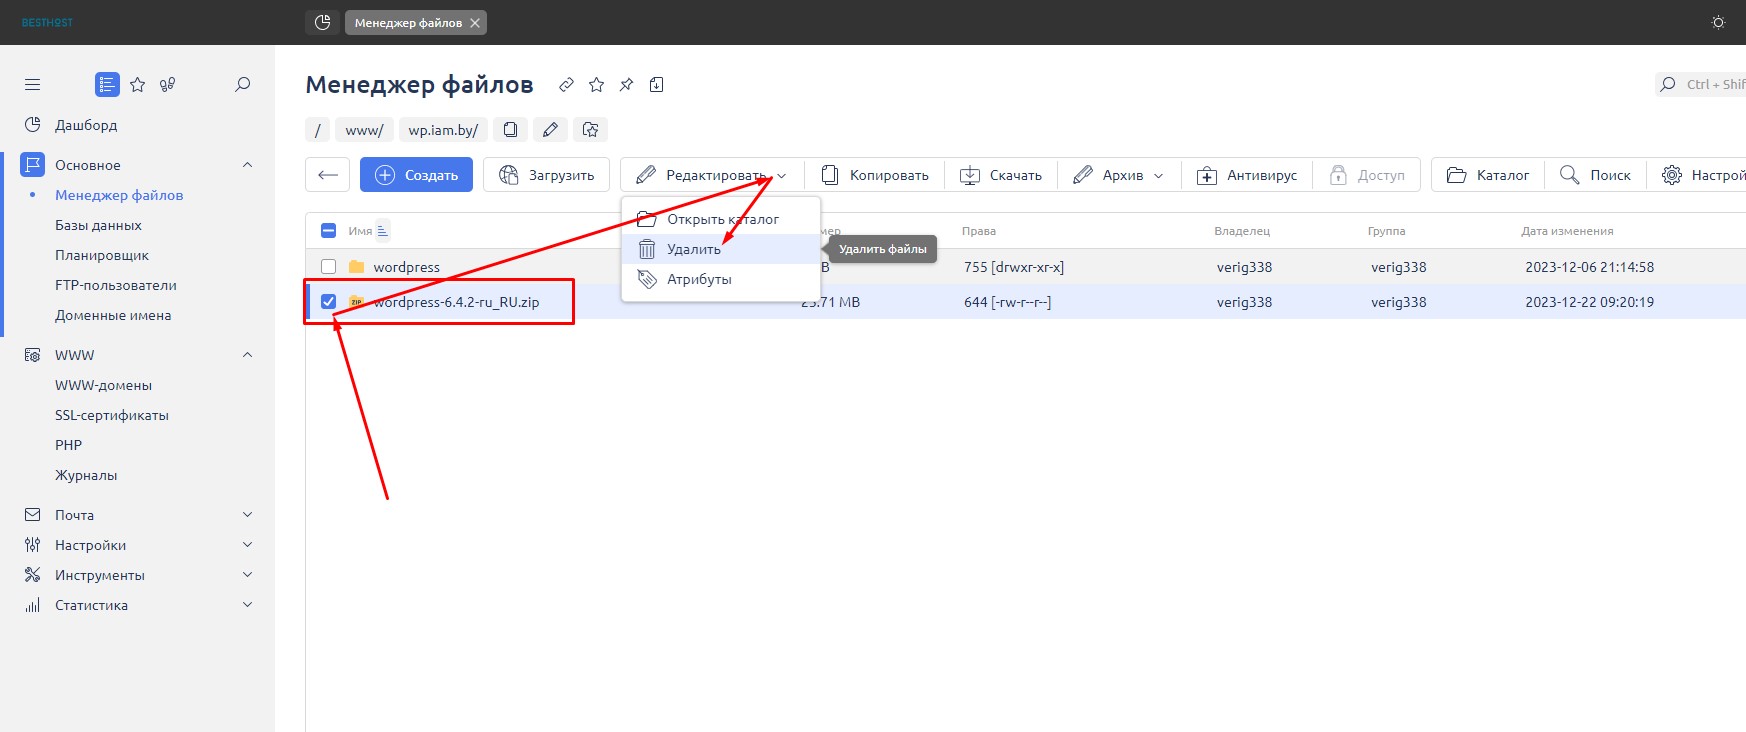The image size is (1746, 732).
Task: Select Удалить from the dropdown menu
Action: [693, 249]
